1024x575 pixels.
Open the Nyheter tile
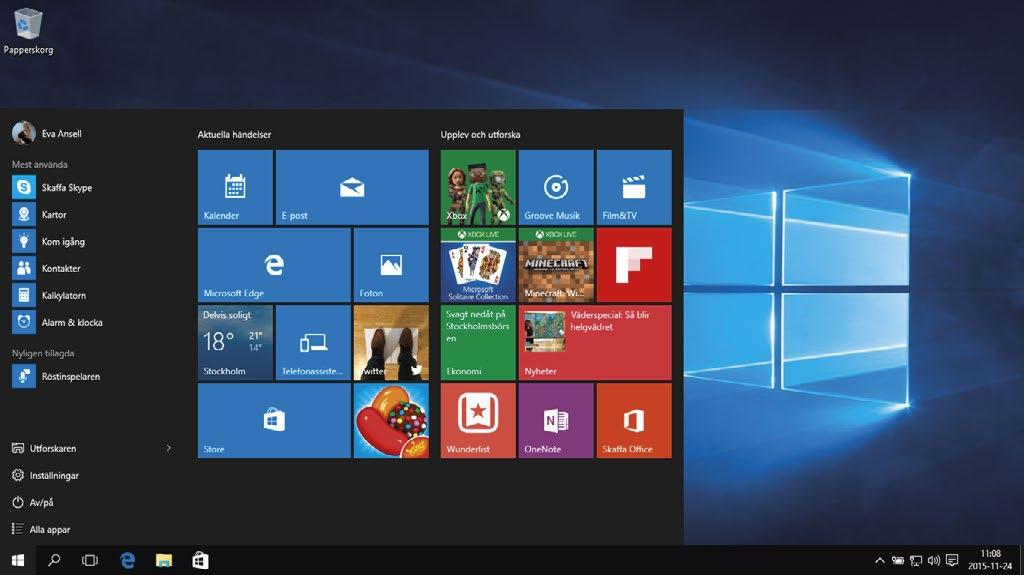(595, 342)
